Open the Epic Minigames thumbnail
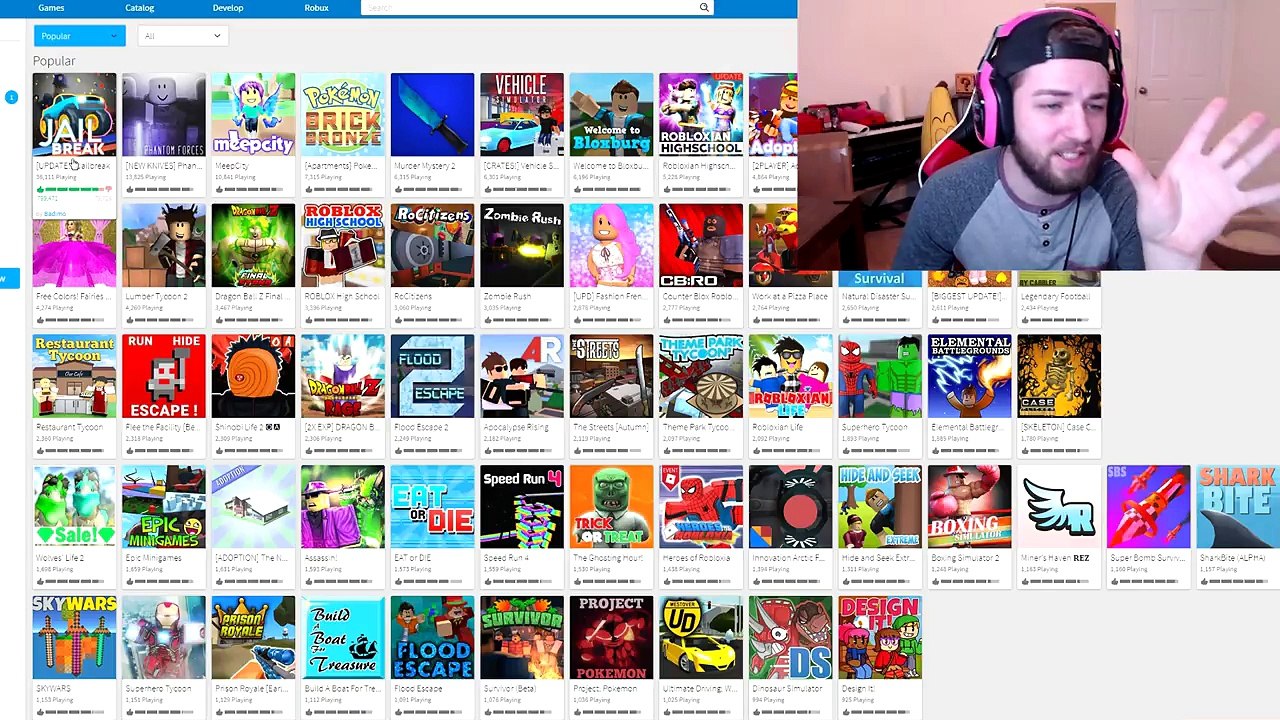The height and width of the screenshot is (720, 1280). tap(164, 507)
